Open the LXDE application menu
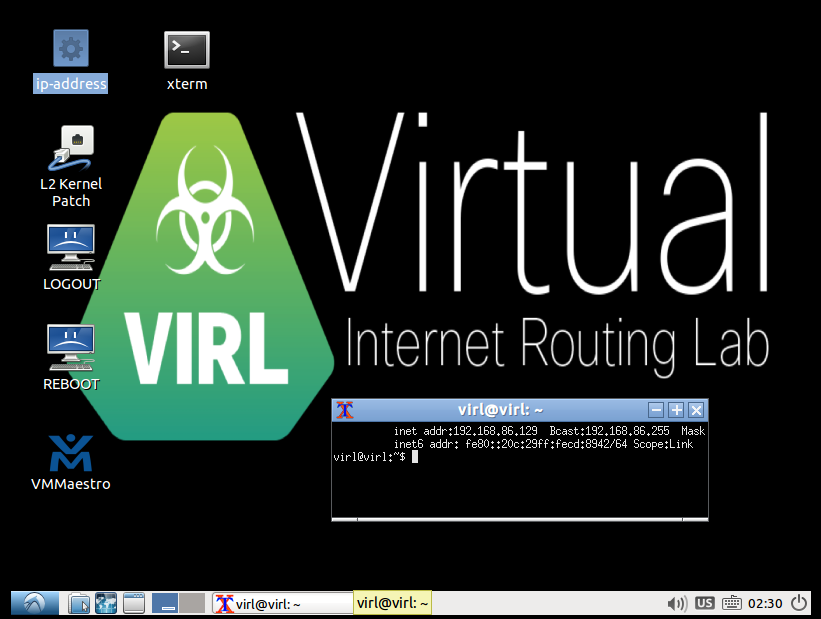821x619 pixels. click(x=33, y=603)
